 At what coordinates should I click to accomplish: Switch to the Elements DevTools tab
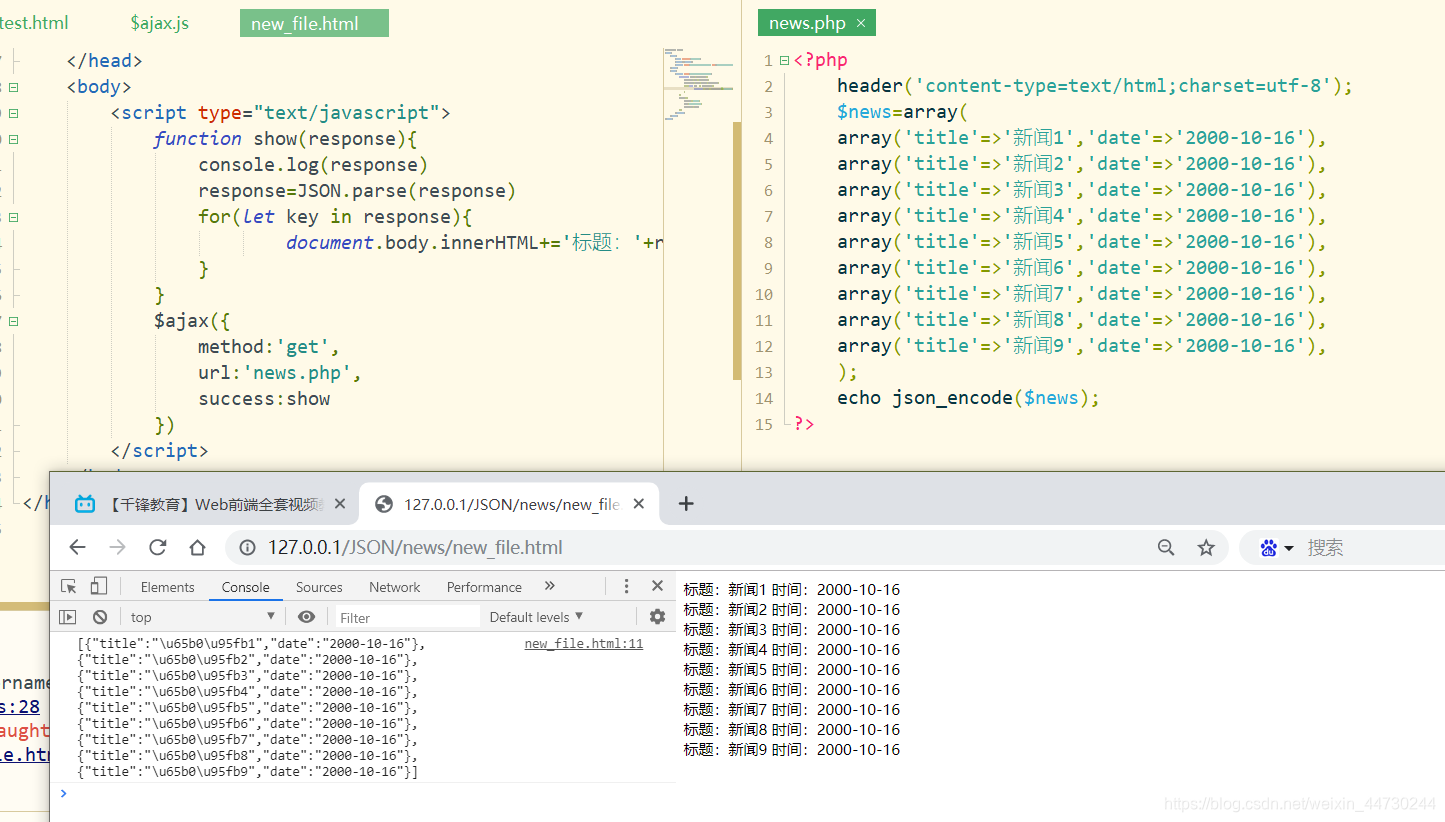pos(167,587)
